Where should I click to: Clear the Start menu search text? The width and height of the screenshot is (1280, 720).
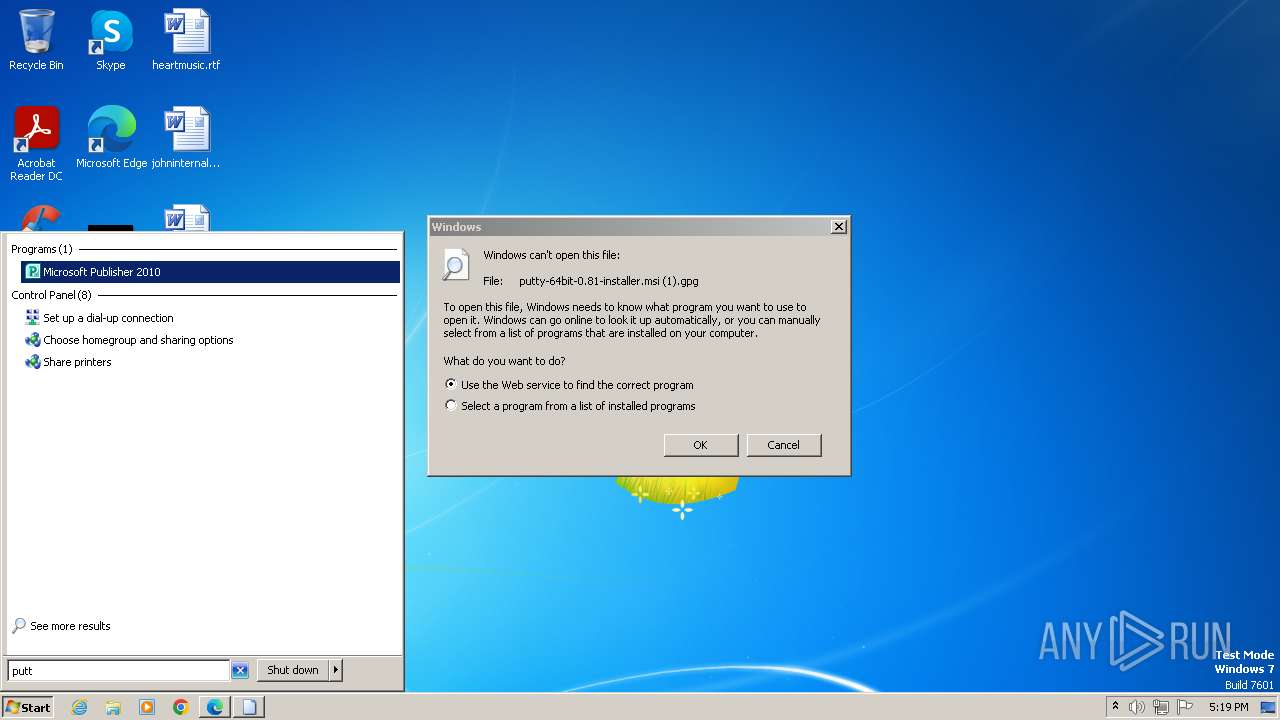tap(240, 671)
